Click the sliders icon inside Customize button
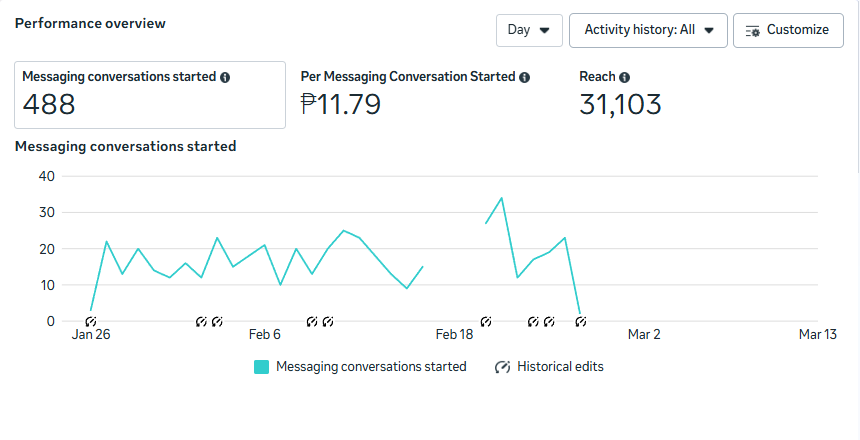The image size is (860, 440). (753, 30)
